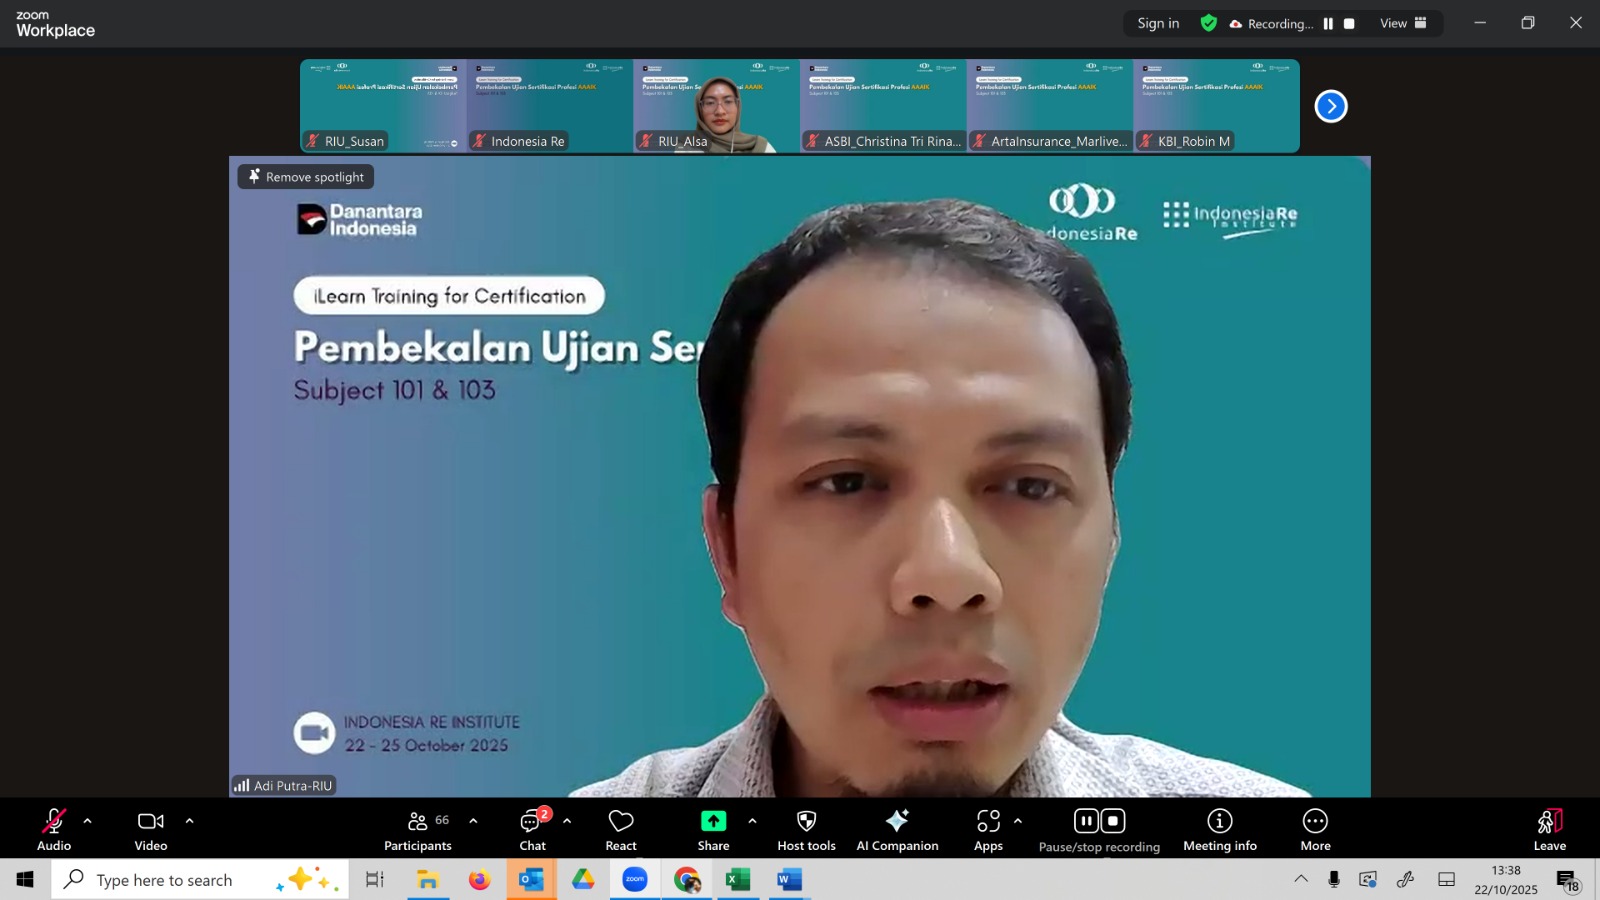The width and height of the screenshot is (1600, 900).
Task: Toggle camera with Video button
Action: [x=151, y=830]
